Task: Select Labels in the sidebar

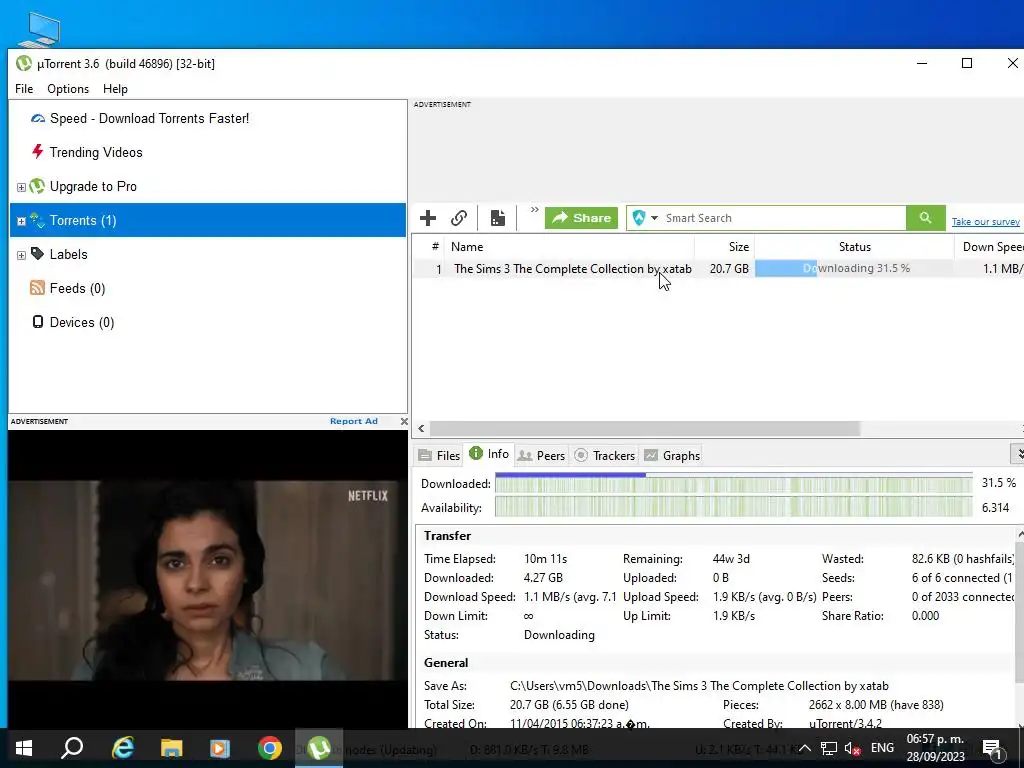Action: [x=69, y=255]
